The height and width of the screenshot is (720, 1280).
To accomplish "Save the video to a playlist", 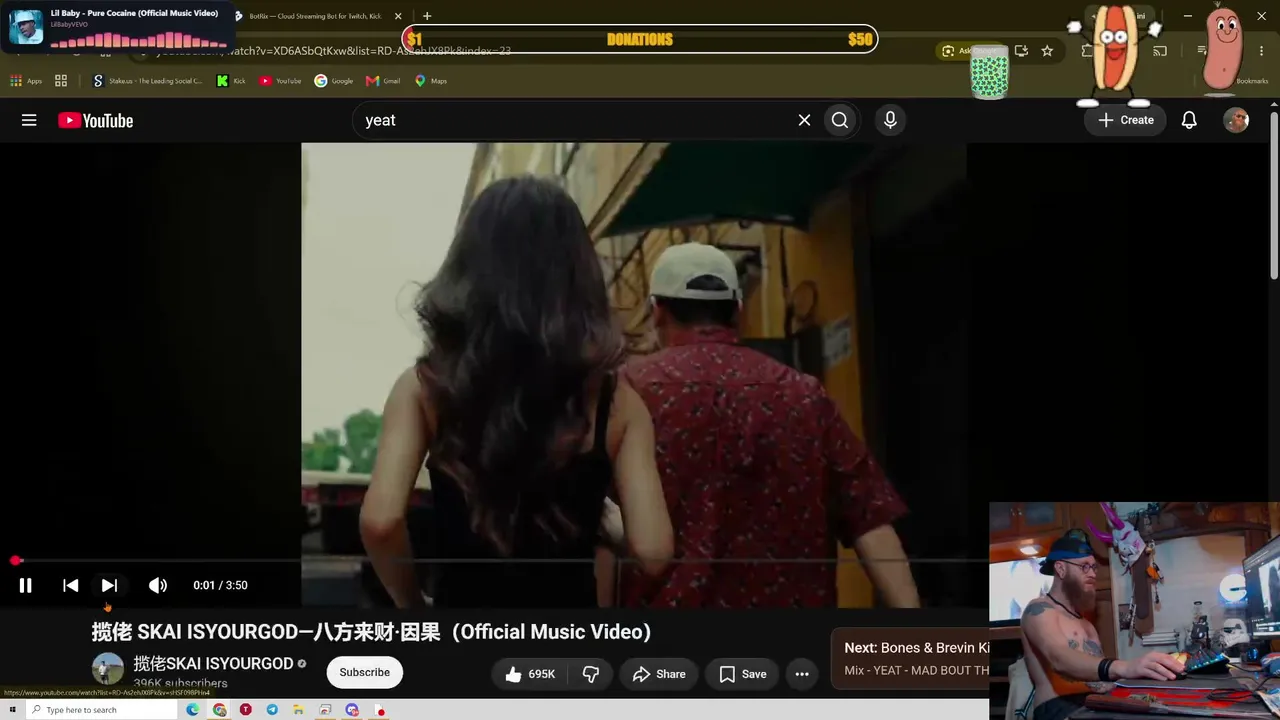I will [x=742, y=674].
